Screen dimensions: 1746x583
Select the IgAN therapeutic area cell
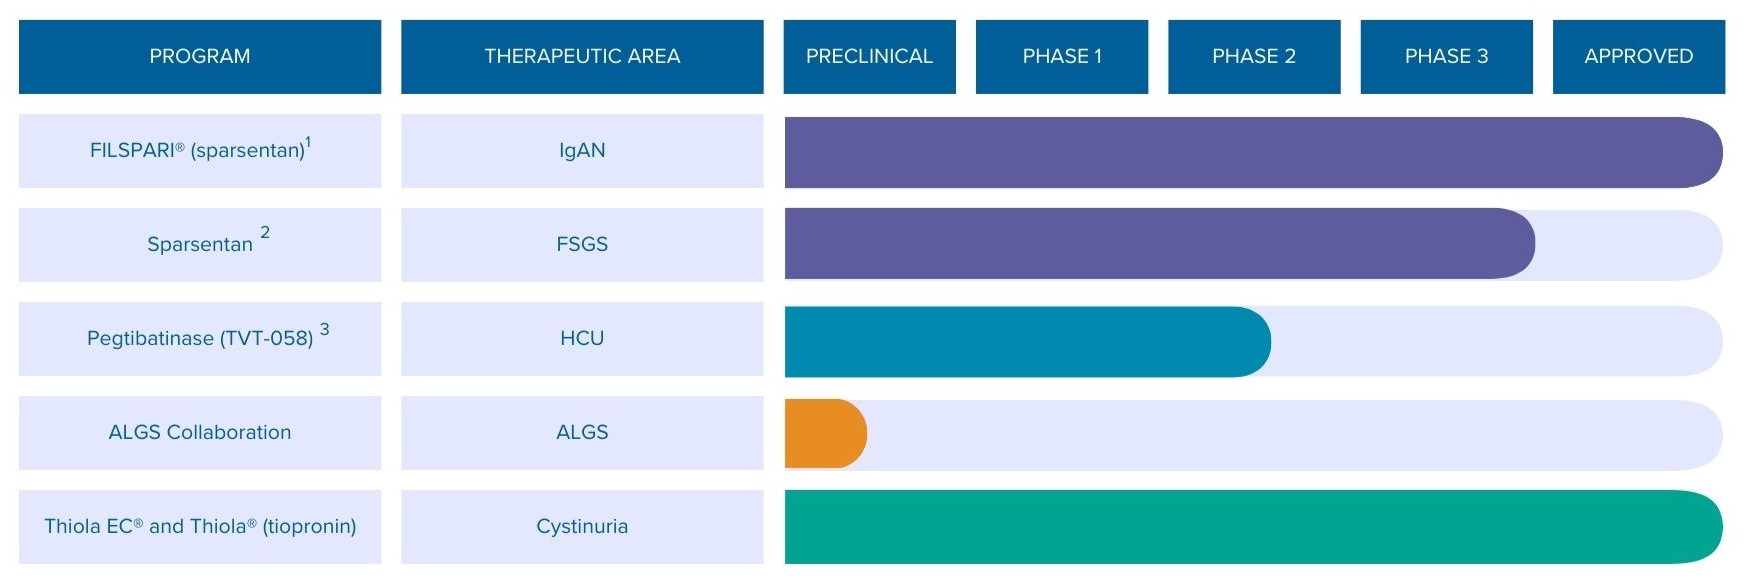[582, 151]
